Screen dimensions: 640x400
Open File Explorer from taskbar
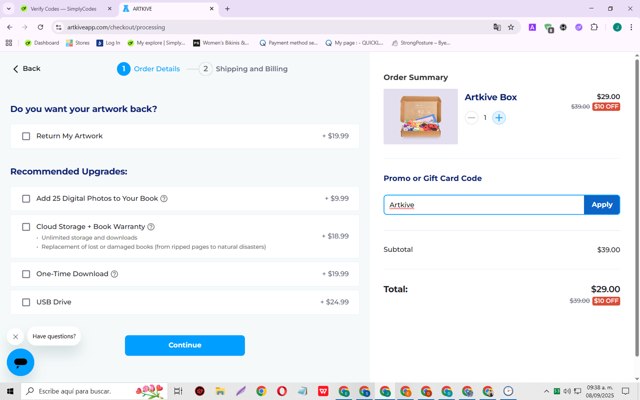[220, 391]
